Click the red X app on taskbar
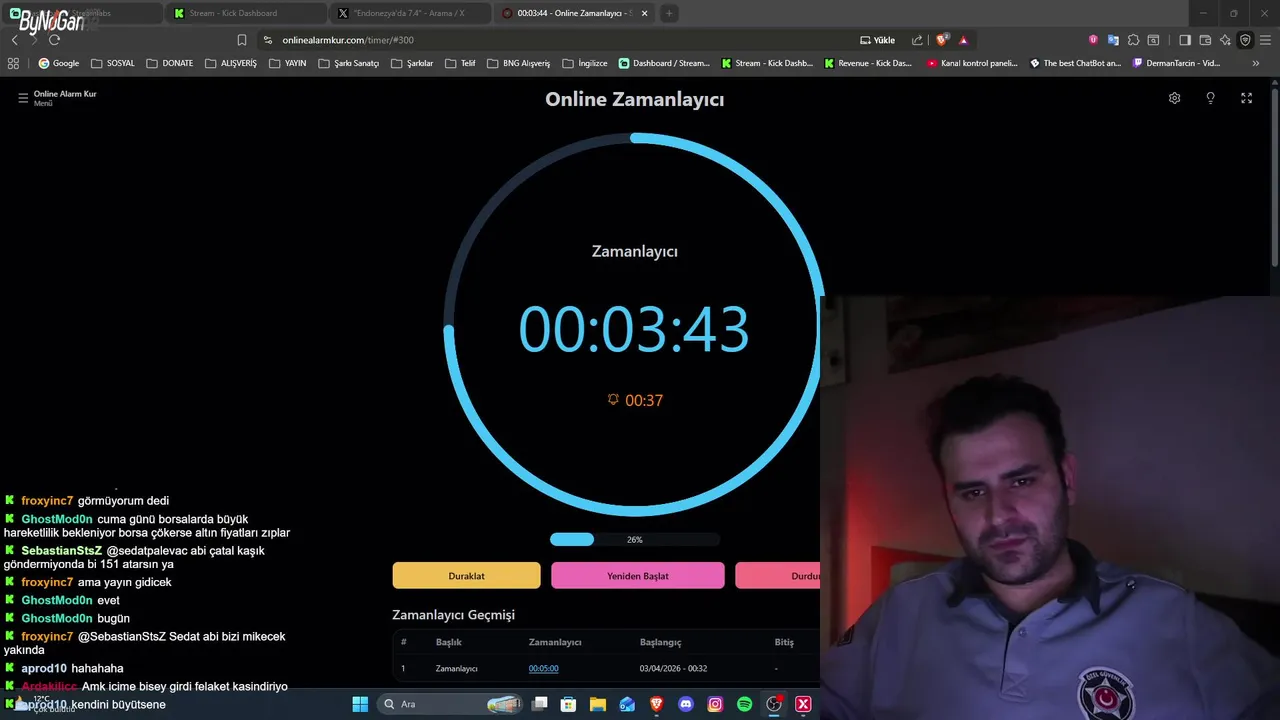 [803, 704]
